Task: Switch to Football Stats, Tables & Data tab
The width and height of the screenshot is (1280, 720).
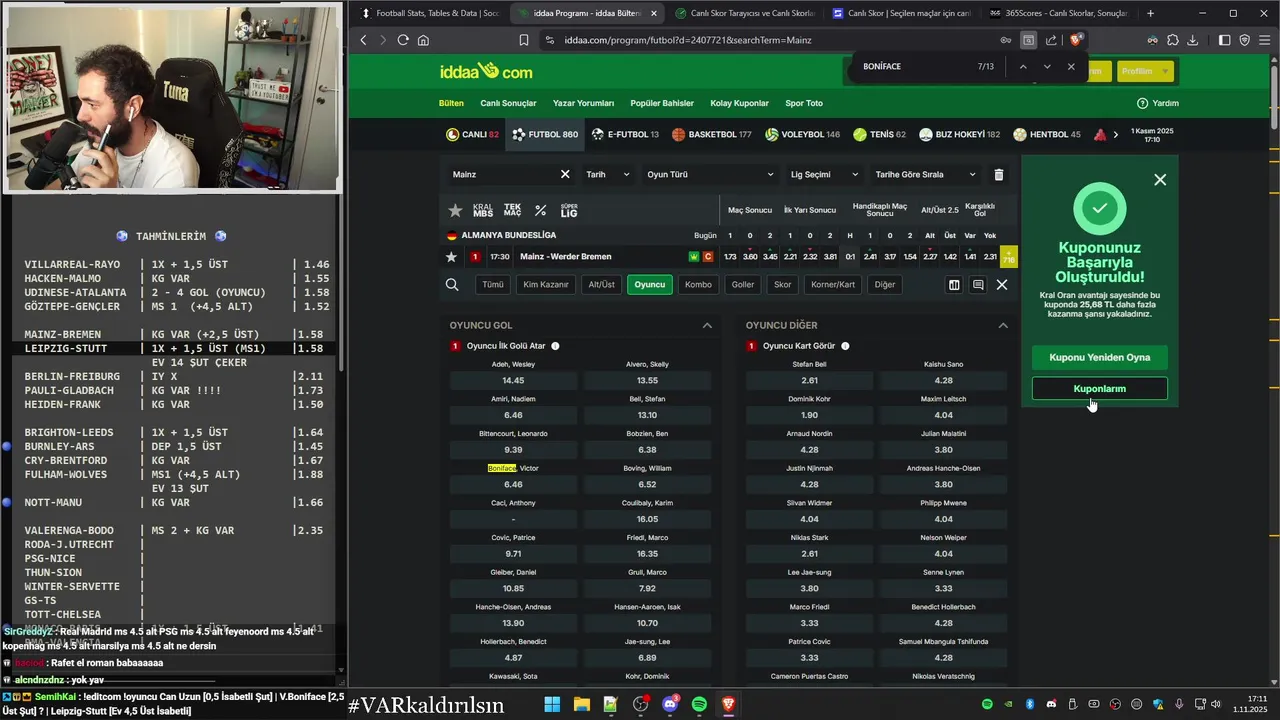Action: [x=430, y=13]
